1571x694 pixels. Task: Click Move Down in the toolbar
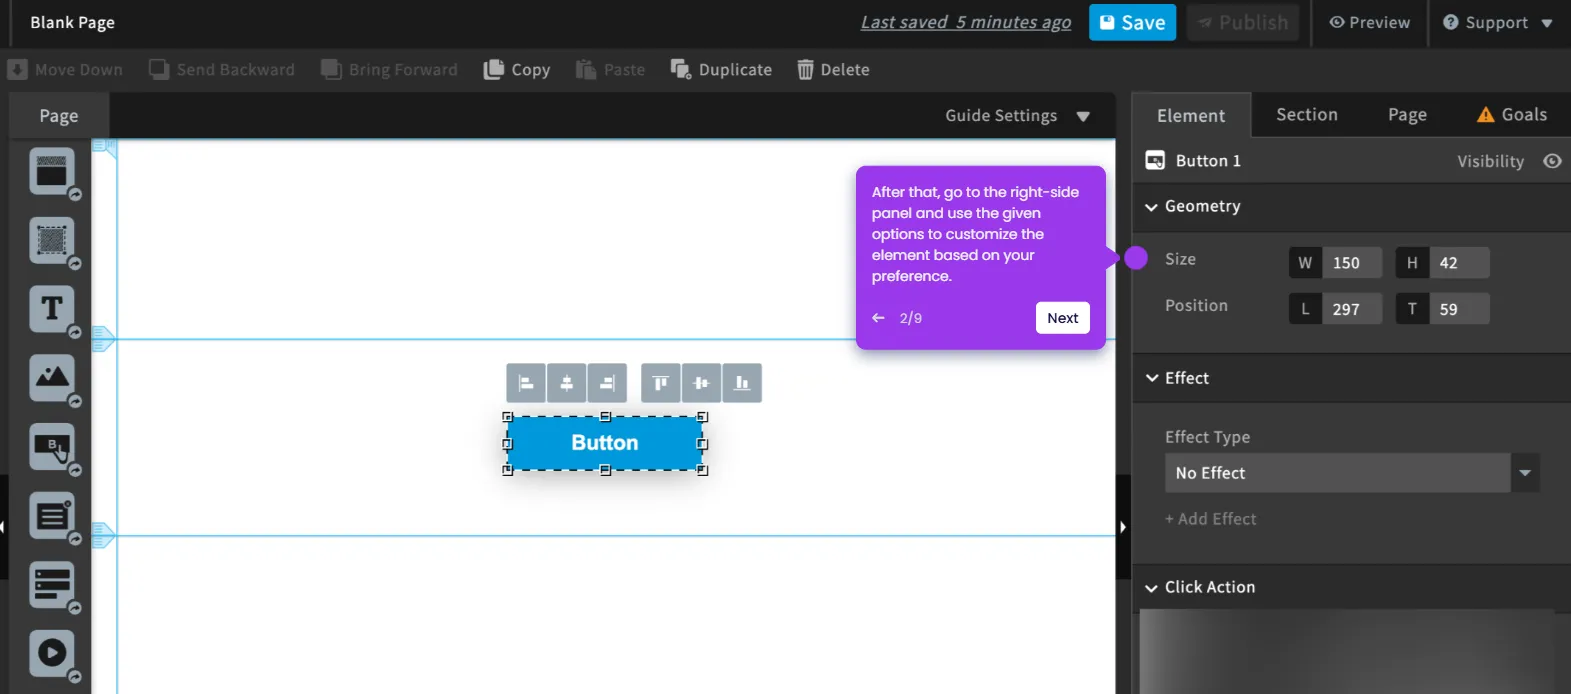point(65,70)
